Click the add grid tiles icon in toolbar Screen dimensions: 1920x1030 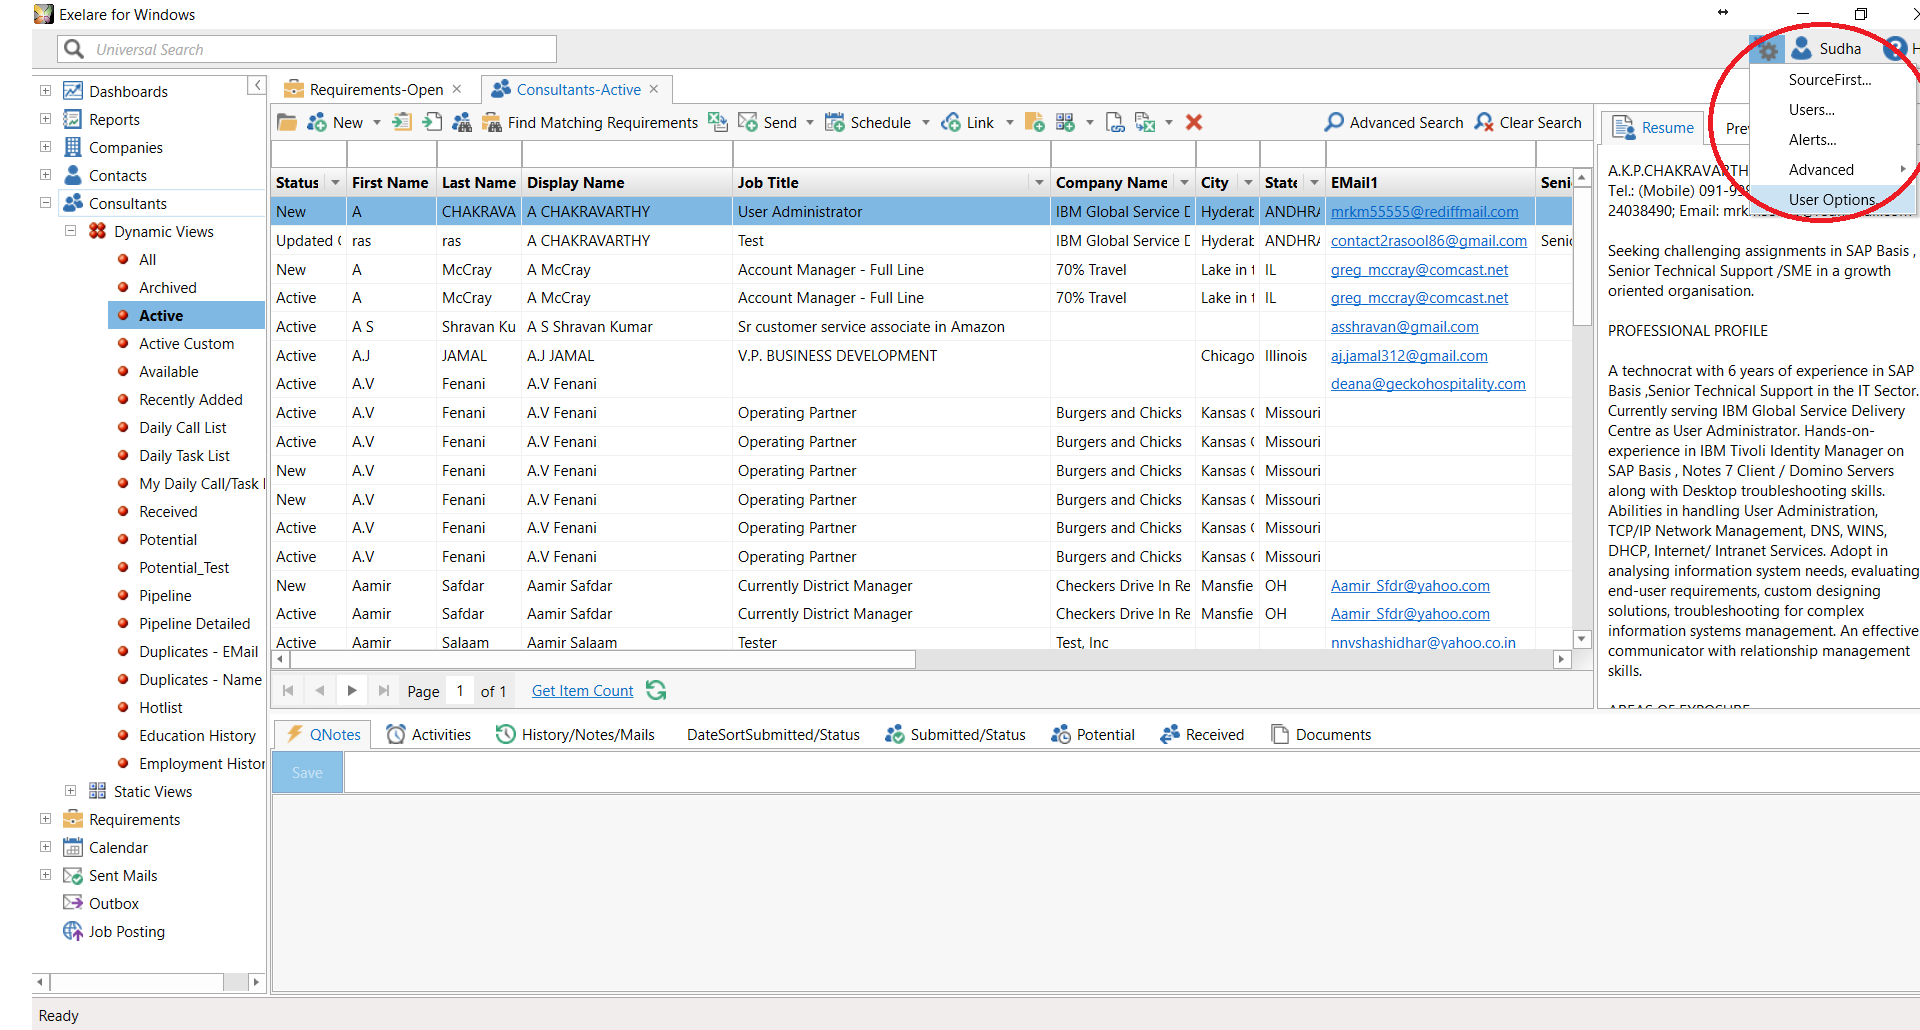[1065, 122]
